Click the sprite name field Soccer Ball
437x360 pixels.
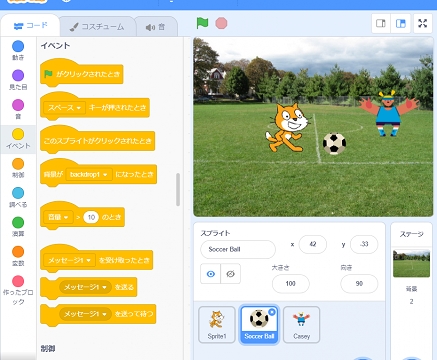coord(238,249)
